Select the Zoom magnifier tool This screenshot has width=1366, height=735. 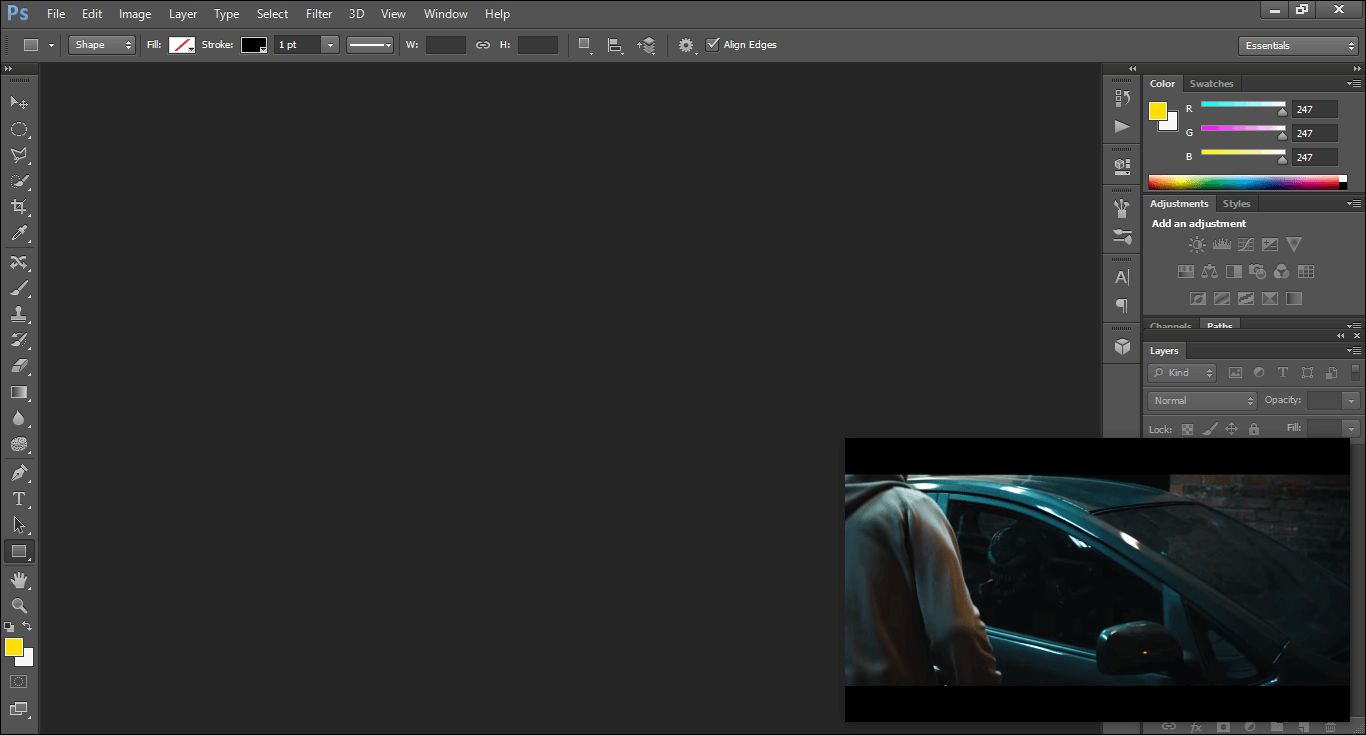(x=19, y=605)
